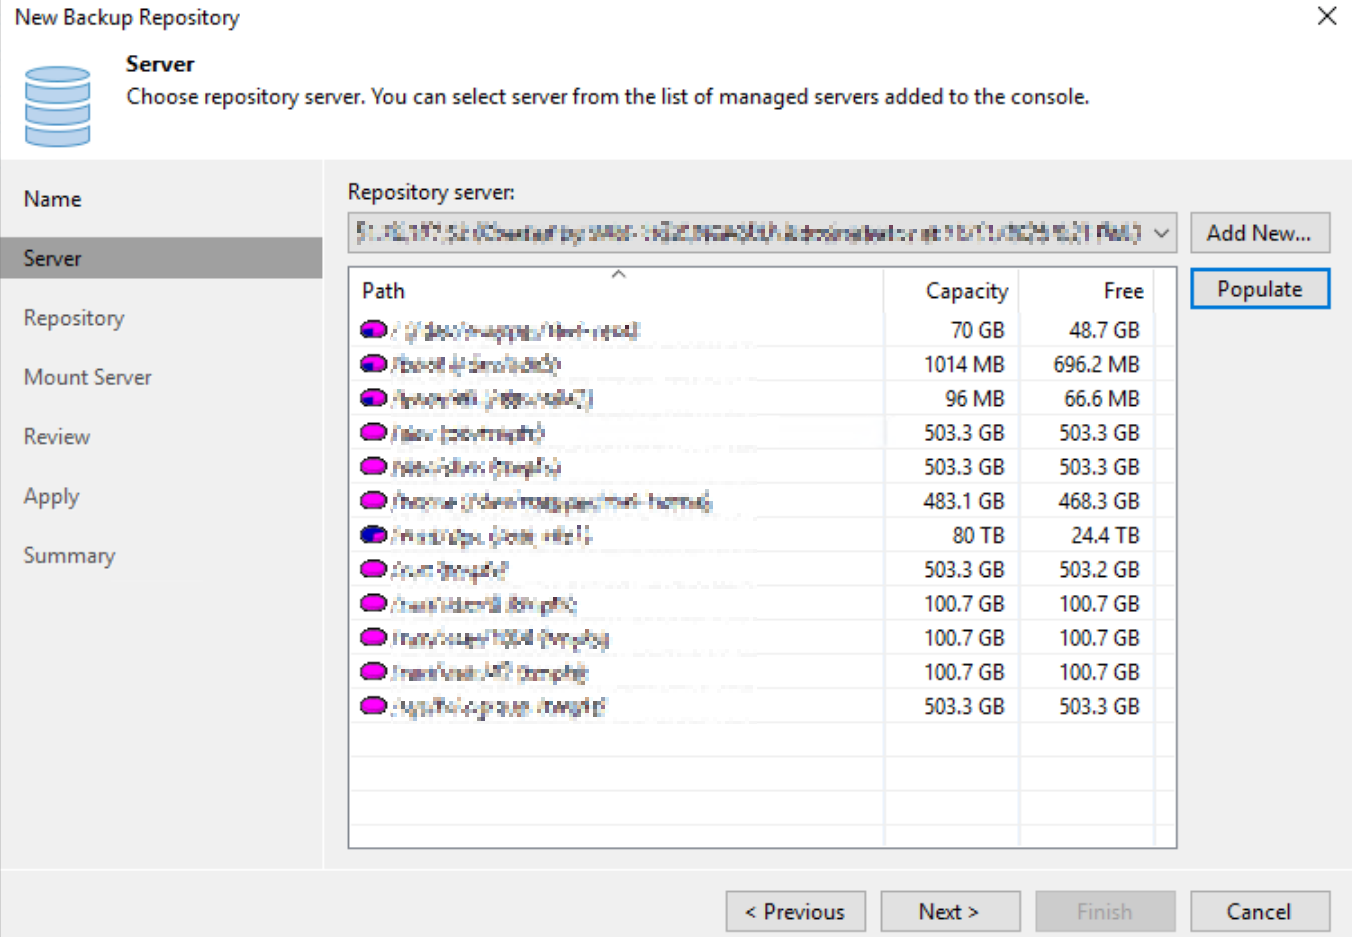Click the database repository icon in the header
This screenshot has height=937, width=1352.
click(x=57, y=106)
